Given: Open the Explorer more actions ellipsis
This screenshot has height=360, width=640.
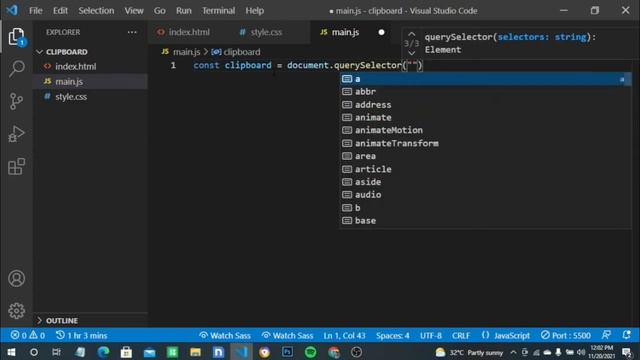Looking at the screenshot, I should 132,32.
